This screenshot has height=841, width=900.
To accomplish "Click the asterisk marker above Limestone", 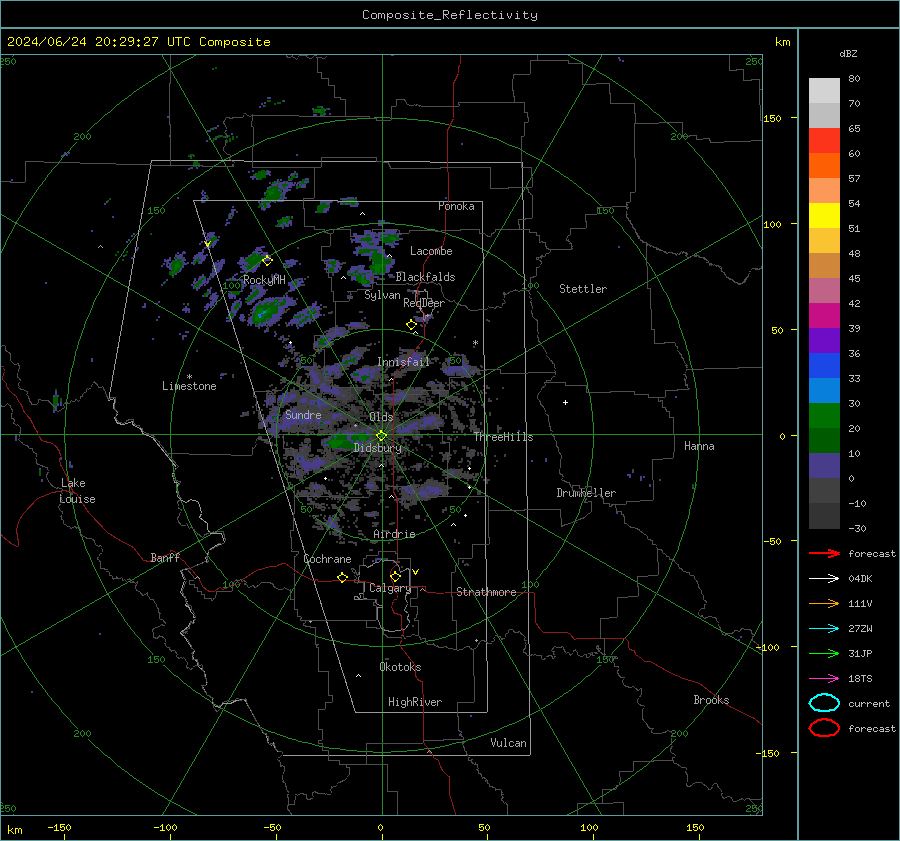I will coord(189,377).
